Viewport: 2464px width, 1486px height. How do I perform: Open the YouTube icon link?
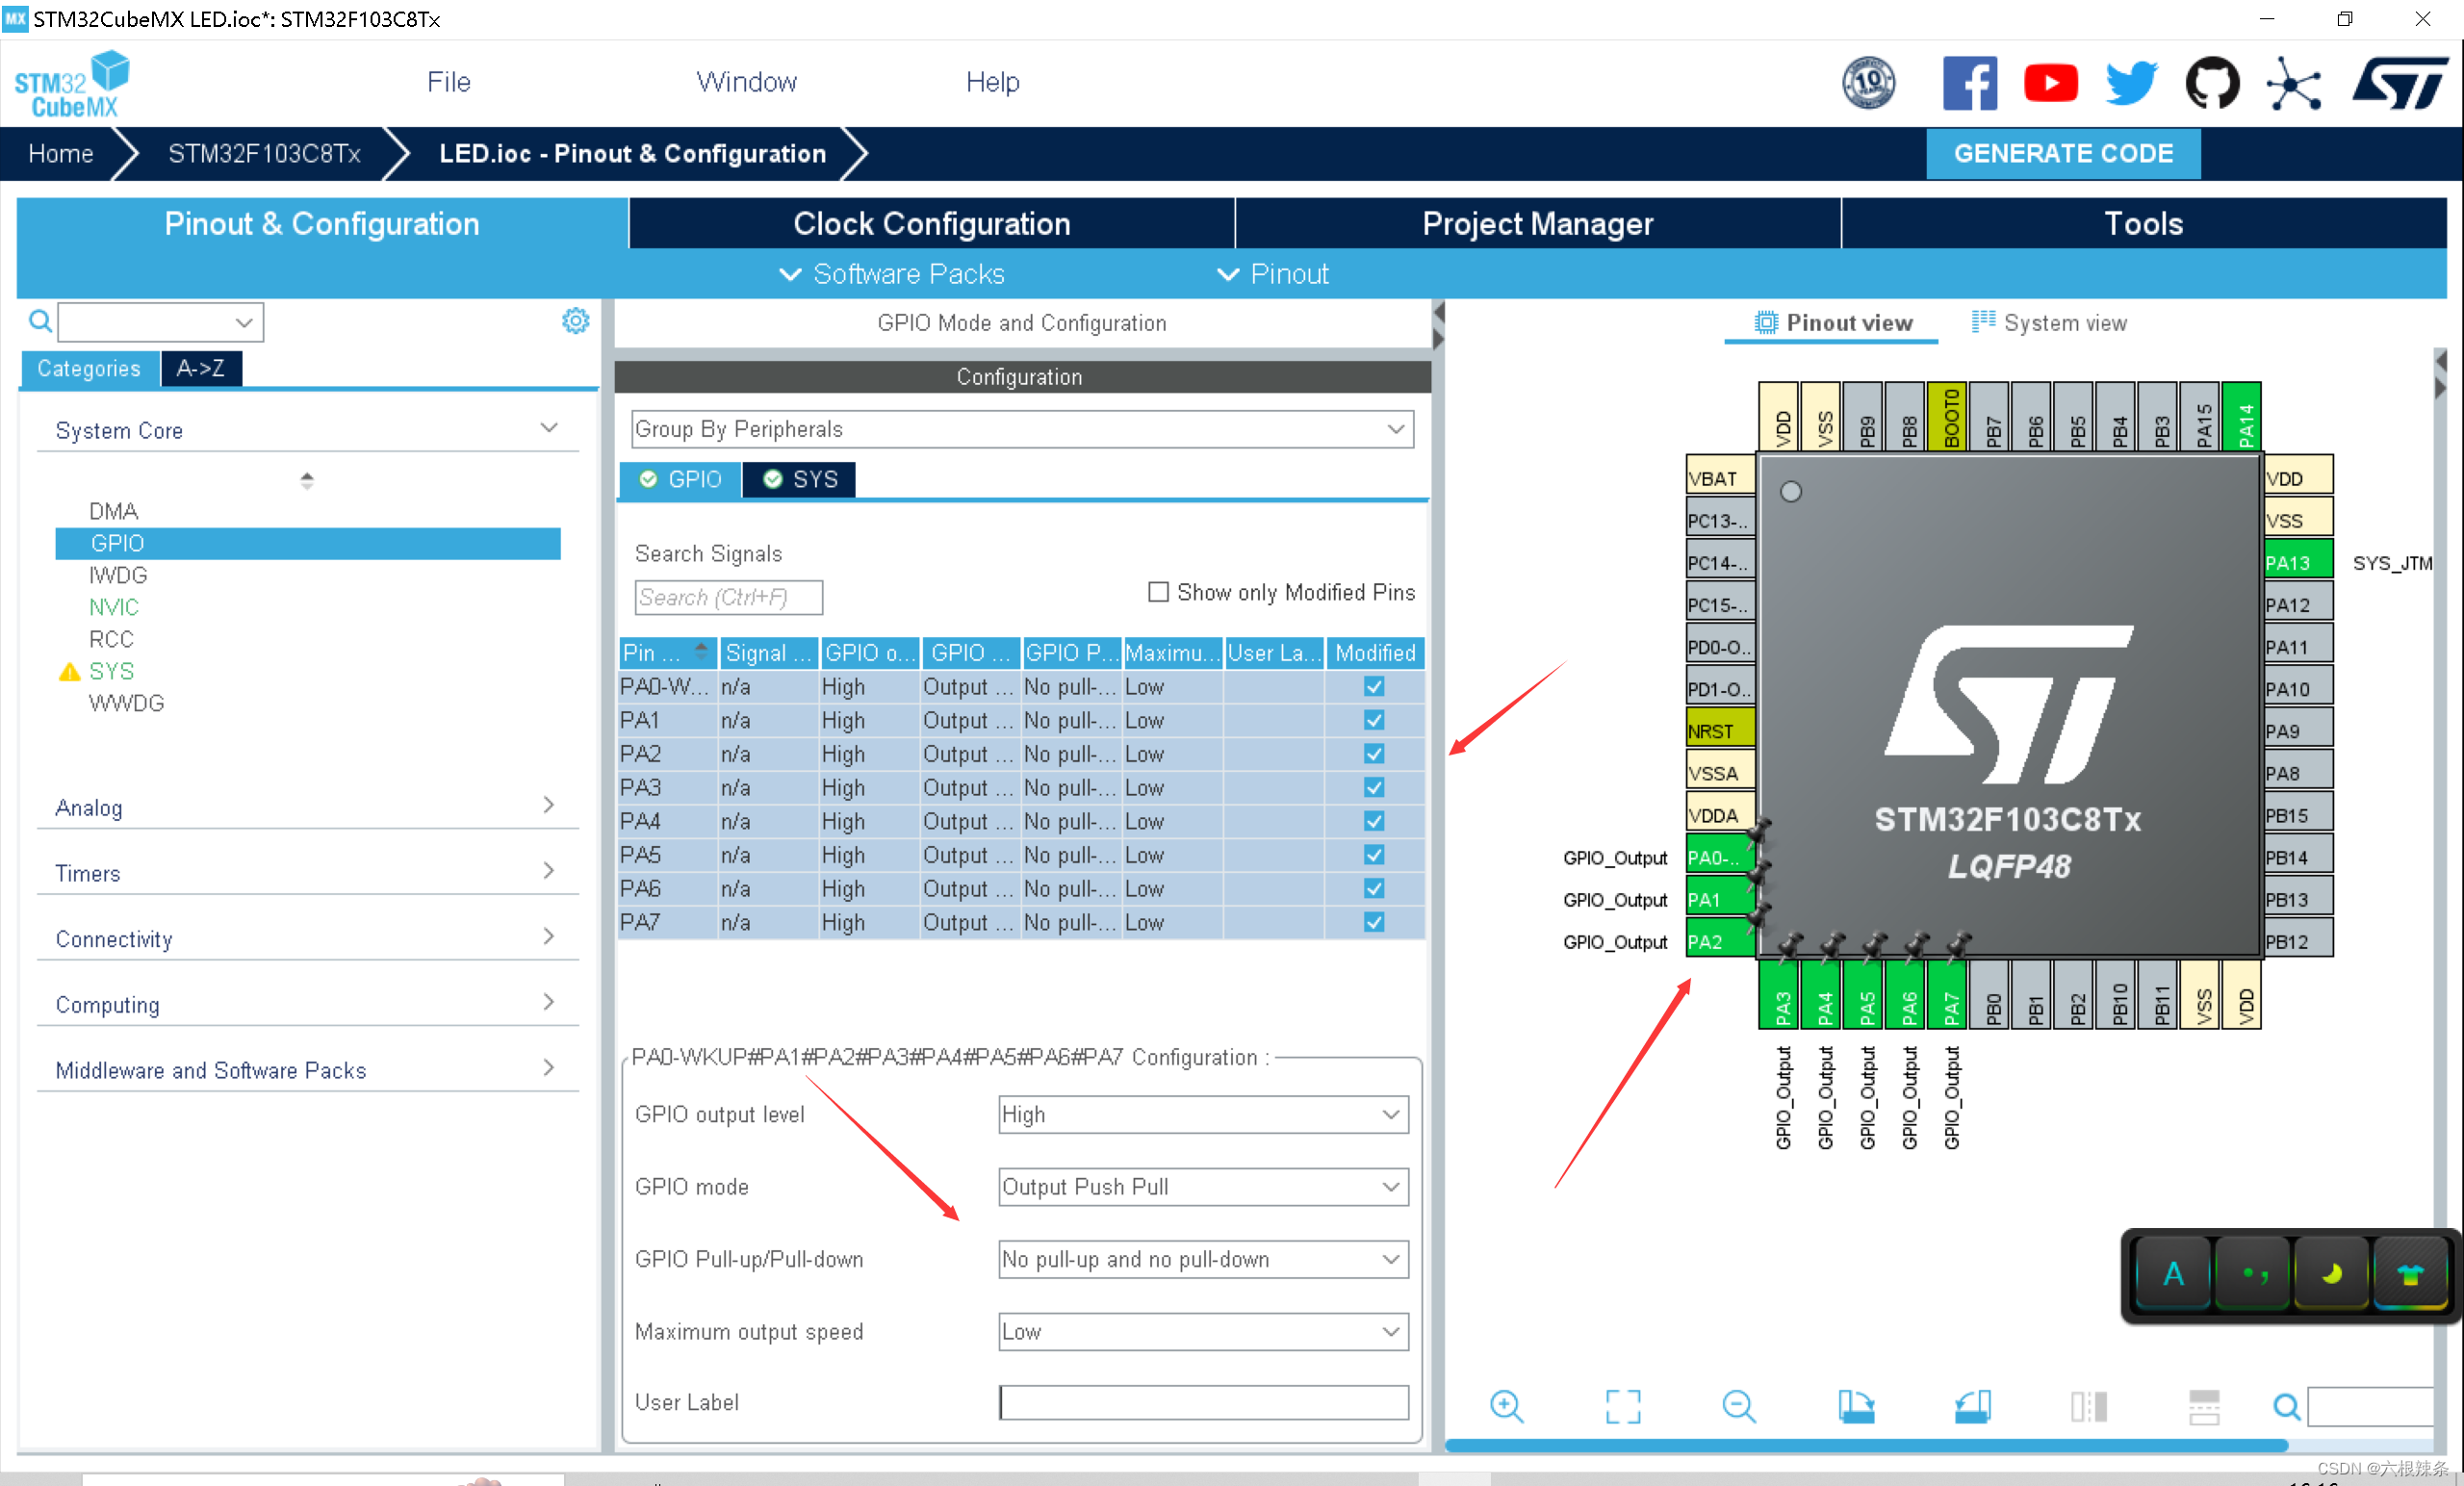point(2050,83)
